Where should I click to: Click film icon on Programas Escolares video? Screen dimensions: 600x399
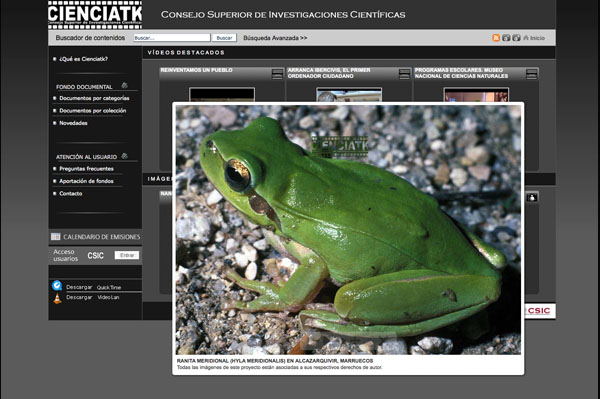click(x=532, y=74)
